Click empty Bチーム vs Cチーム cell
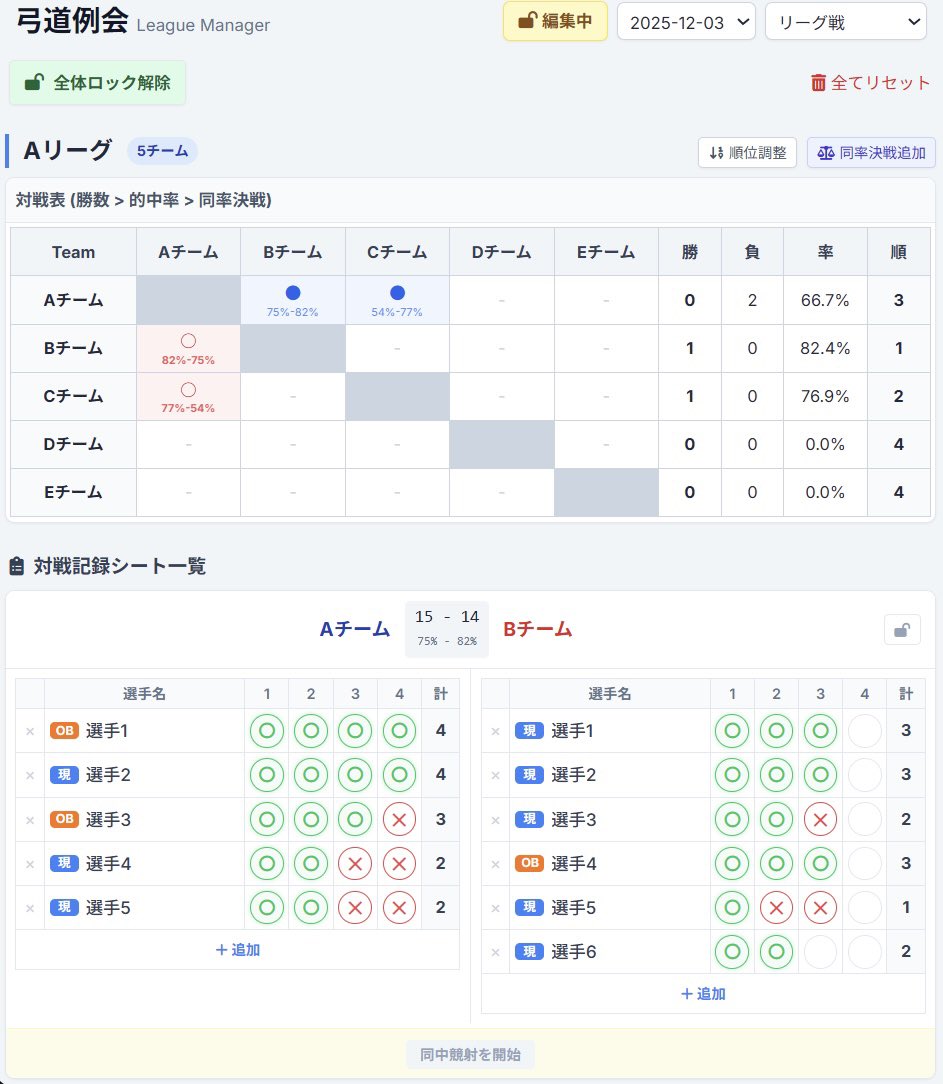 (x=397, y=348)
